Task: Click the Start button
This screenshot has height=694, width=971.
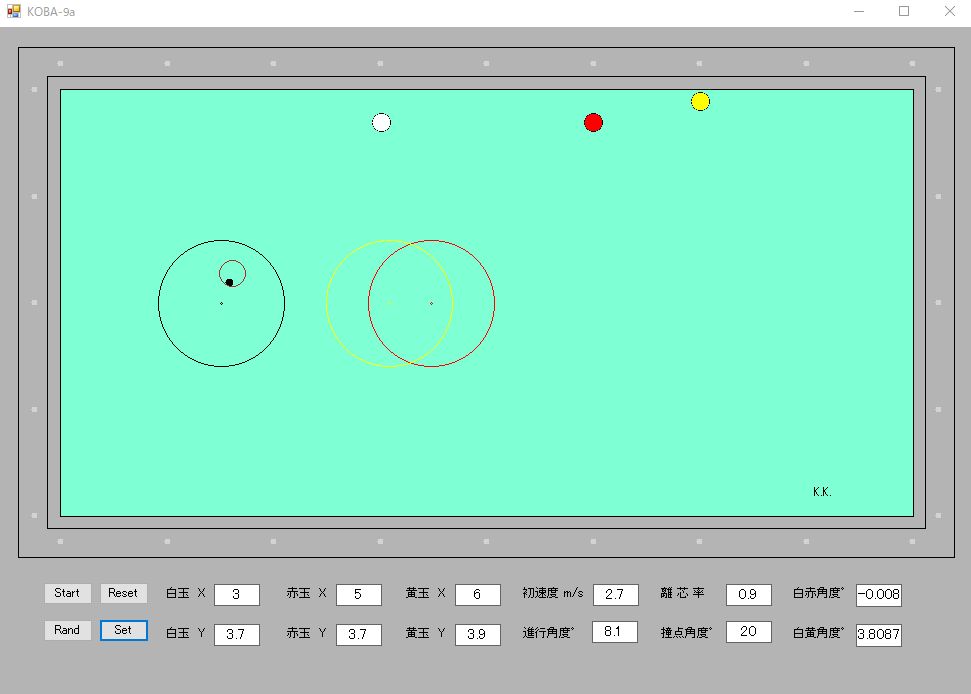Action: tap(67, 593)
